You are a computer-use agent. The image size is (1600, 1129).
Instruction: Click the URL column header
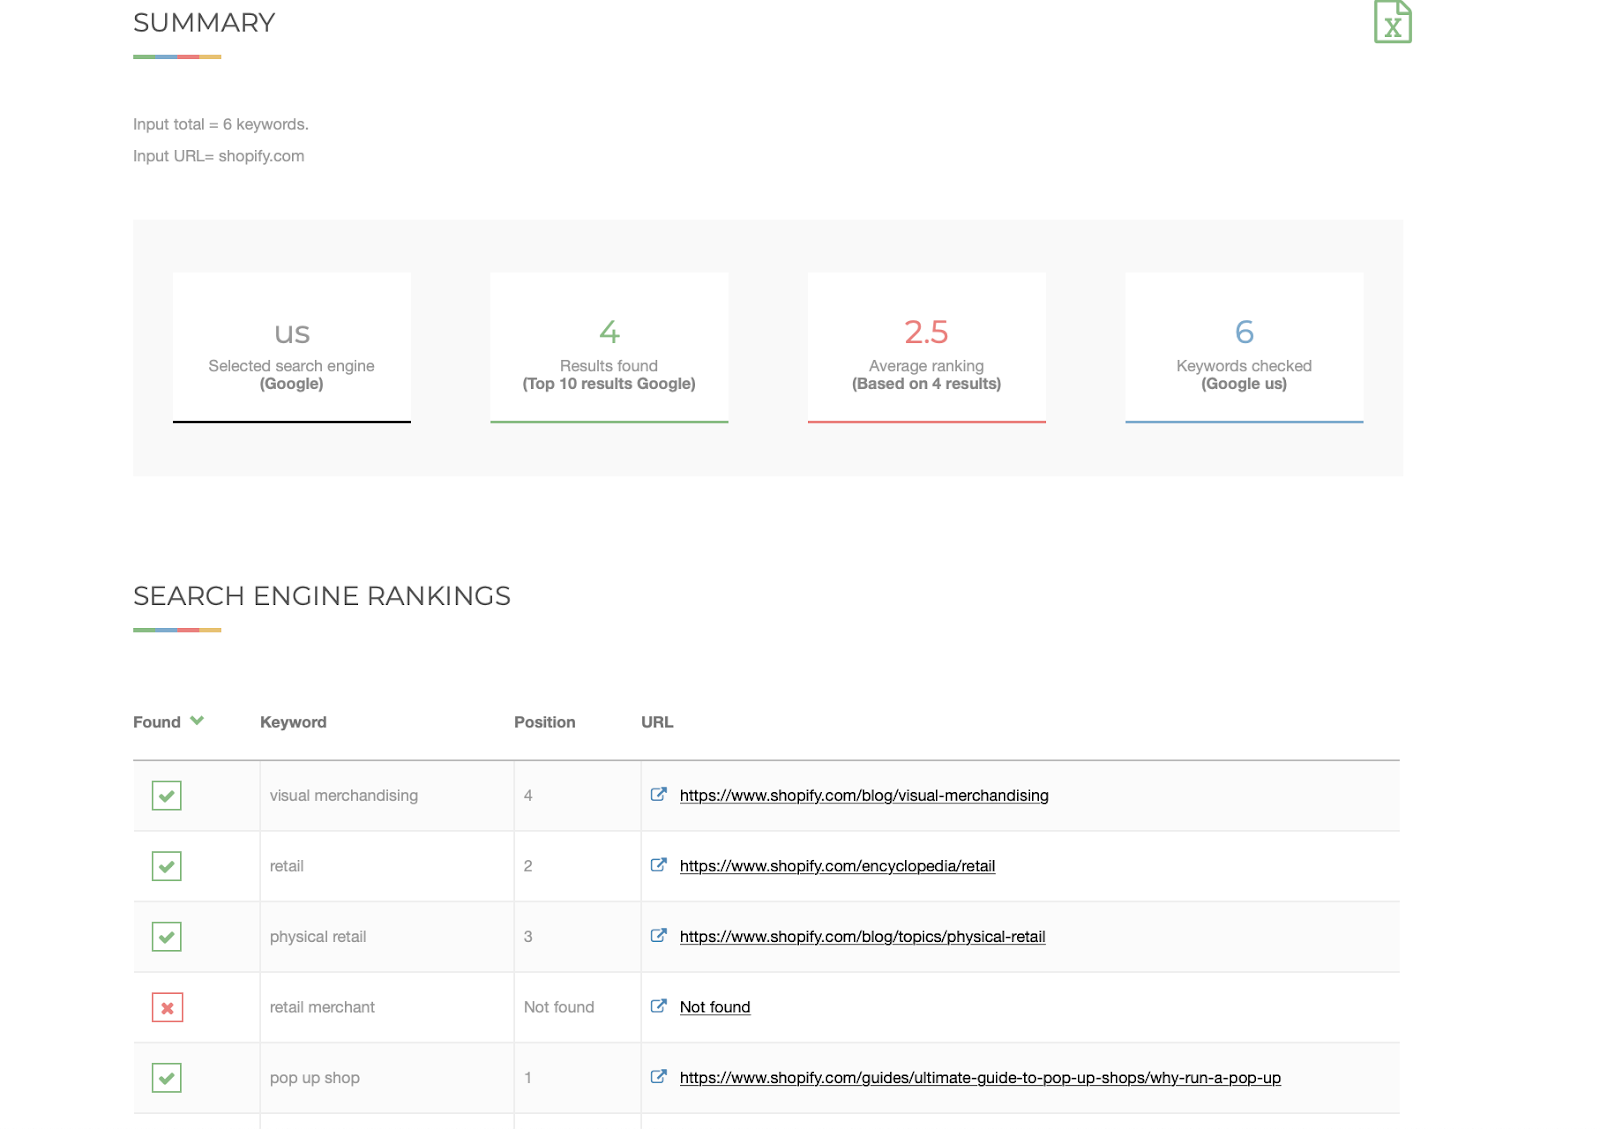coord(657,722)
